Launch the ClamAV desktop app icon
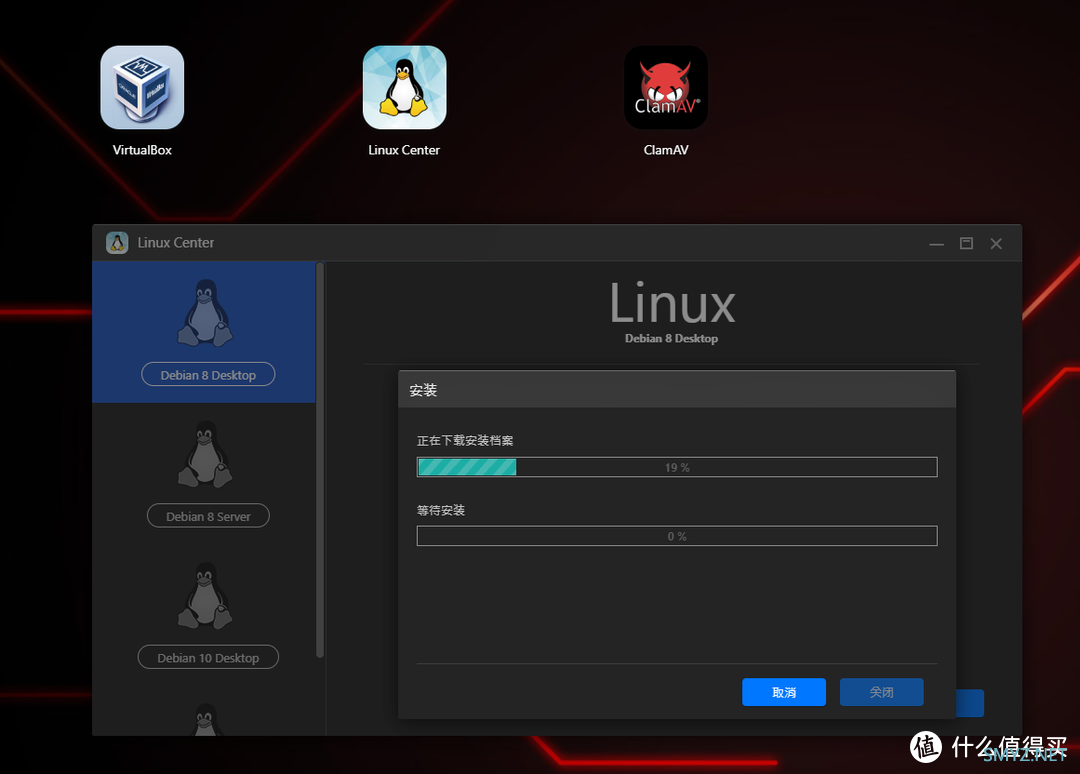This screenshot has height=774, width=1080. [x=666, y=87]
